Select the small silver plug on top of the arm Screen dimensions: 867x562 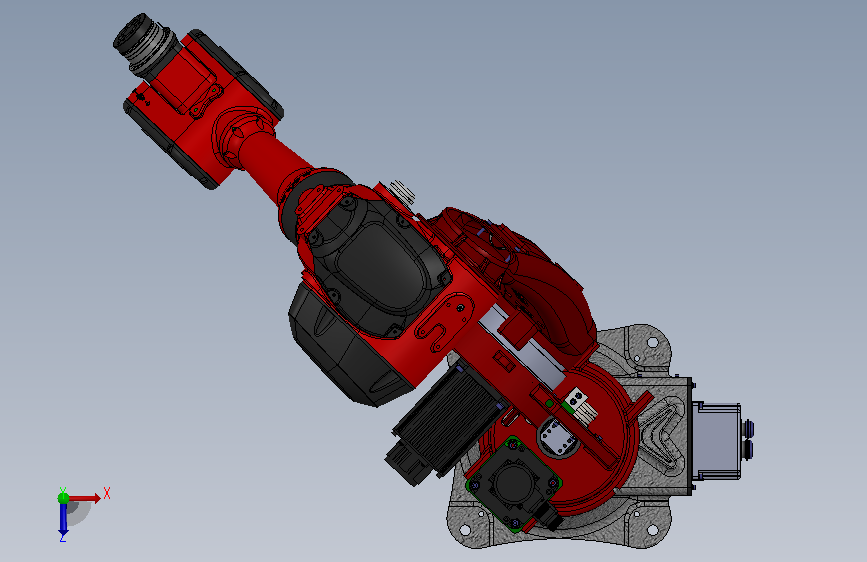(403, 191)
